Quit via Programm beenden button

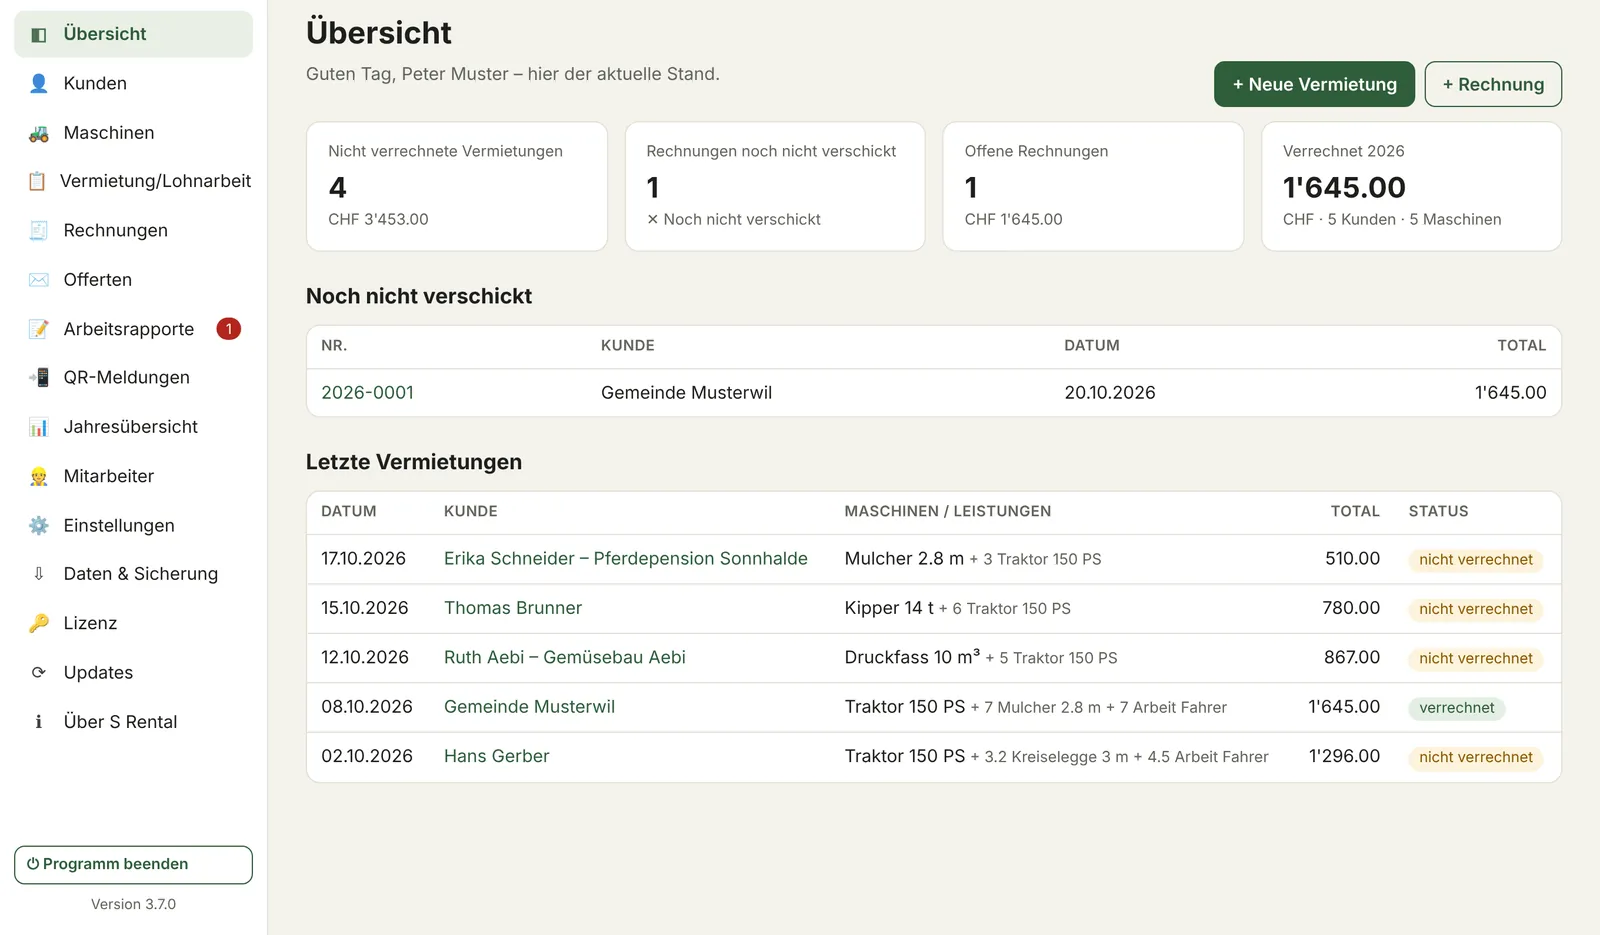tap(133, 865)
